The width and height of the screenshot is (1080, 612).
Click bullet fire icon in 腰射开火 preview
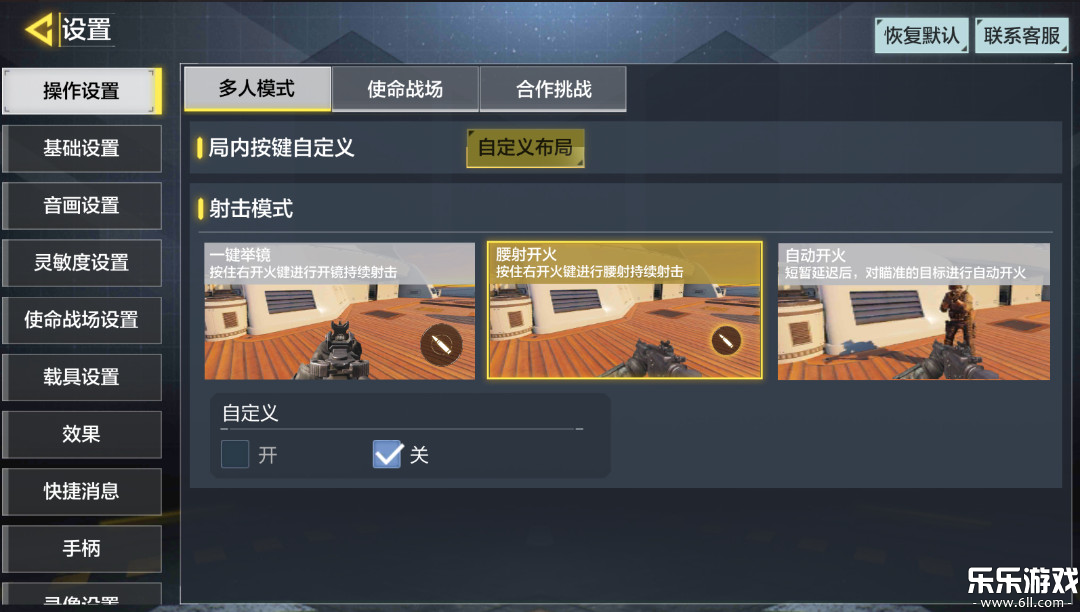pos(726,340)
